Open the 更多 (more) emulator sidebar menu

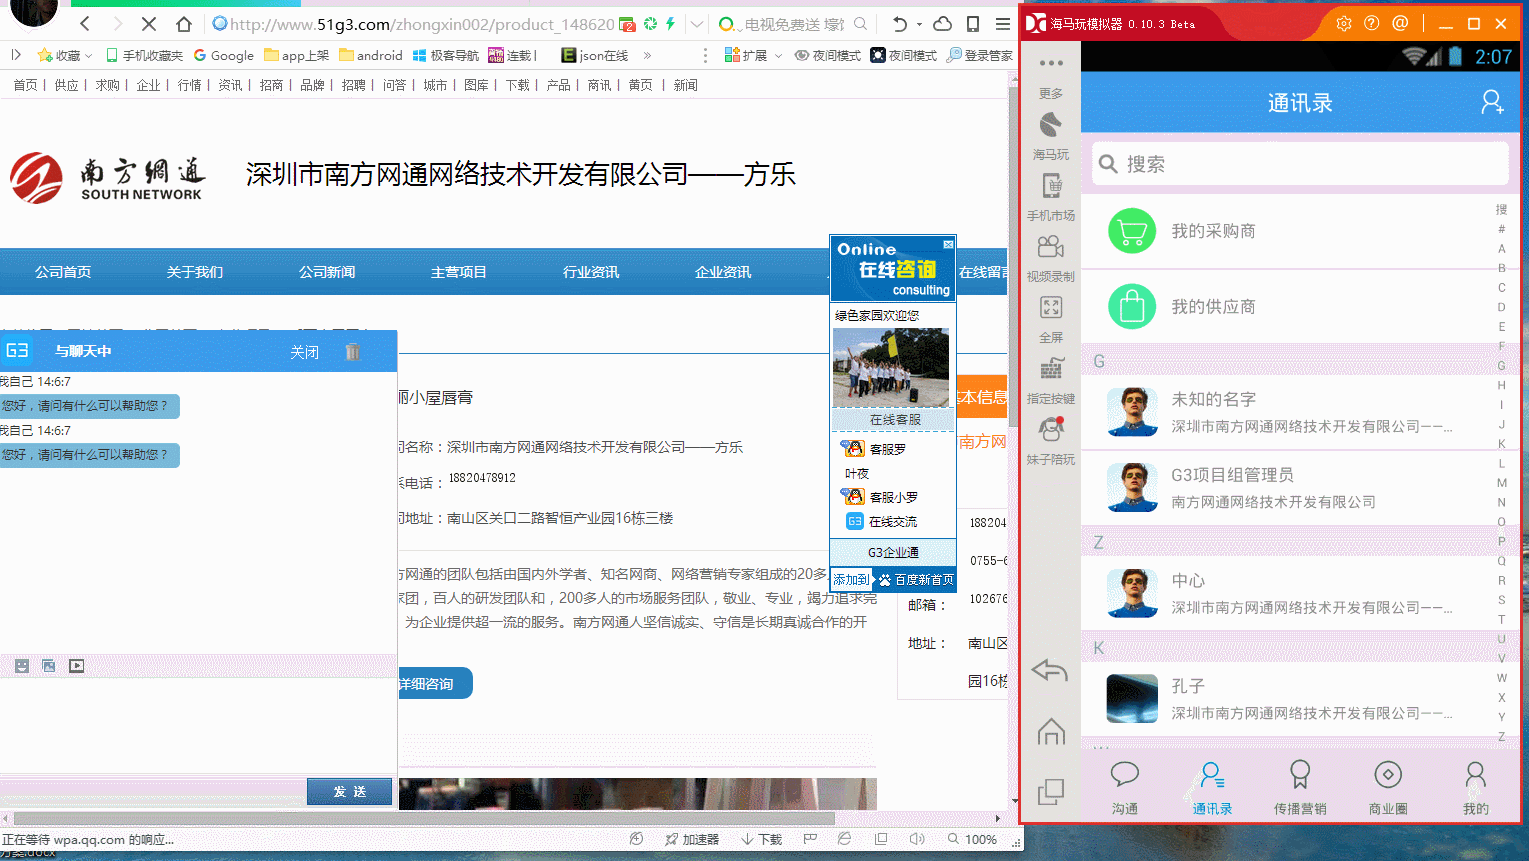[x=1051, y=74]
